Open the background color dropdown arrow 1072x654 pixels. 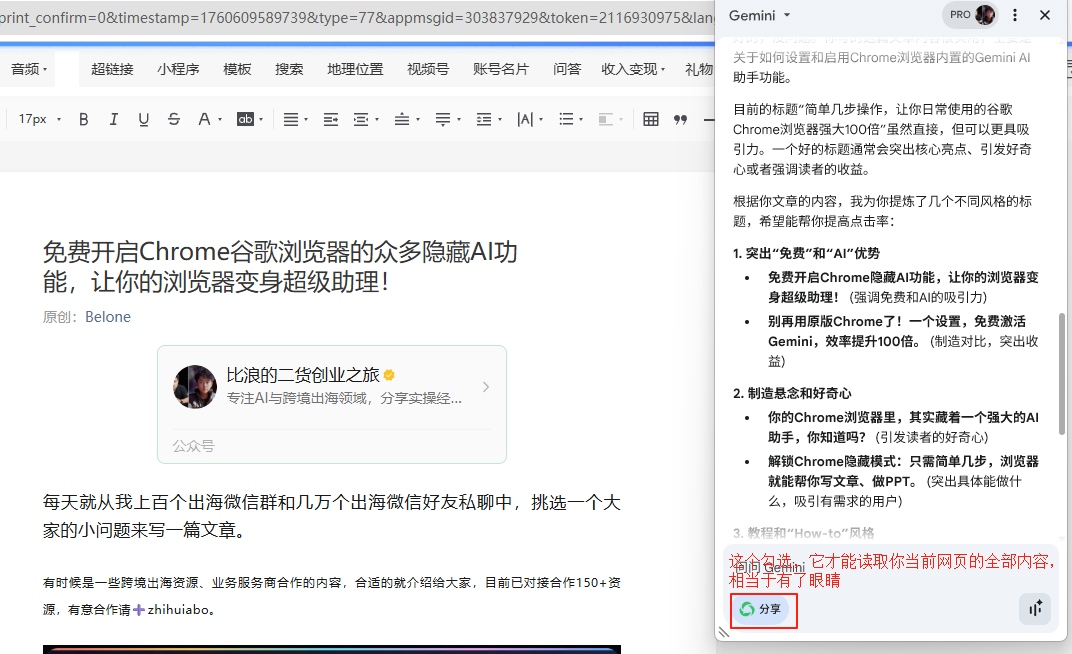[x=261, y=120]
